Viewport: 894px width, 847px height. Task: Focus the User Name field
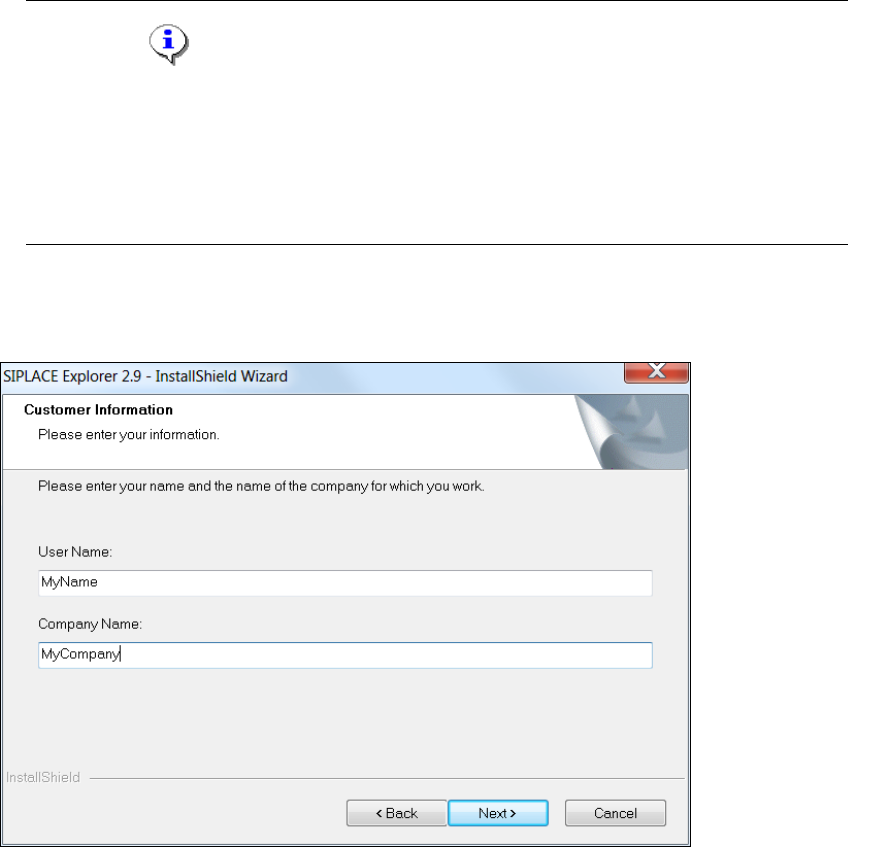pos(345,583)
